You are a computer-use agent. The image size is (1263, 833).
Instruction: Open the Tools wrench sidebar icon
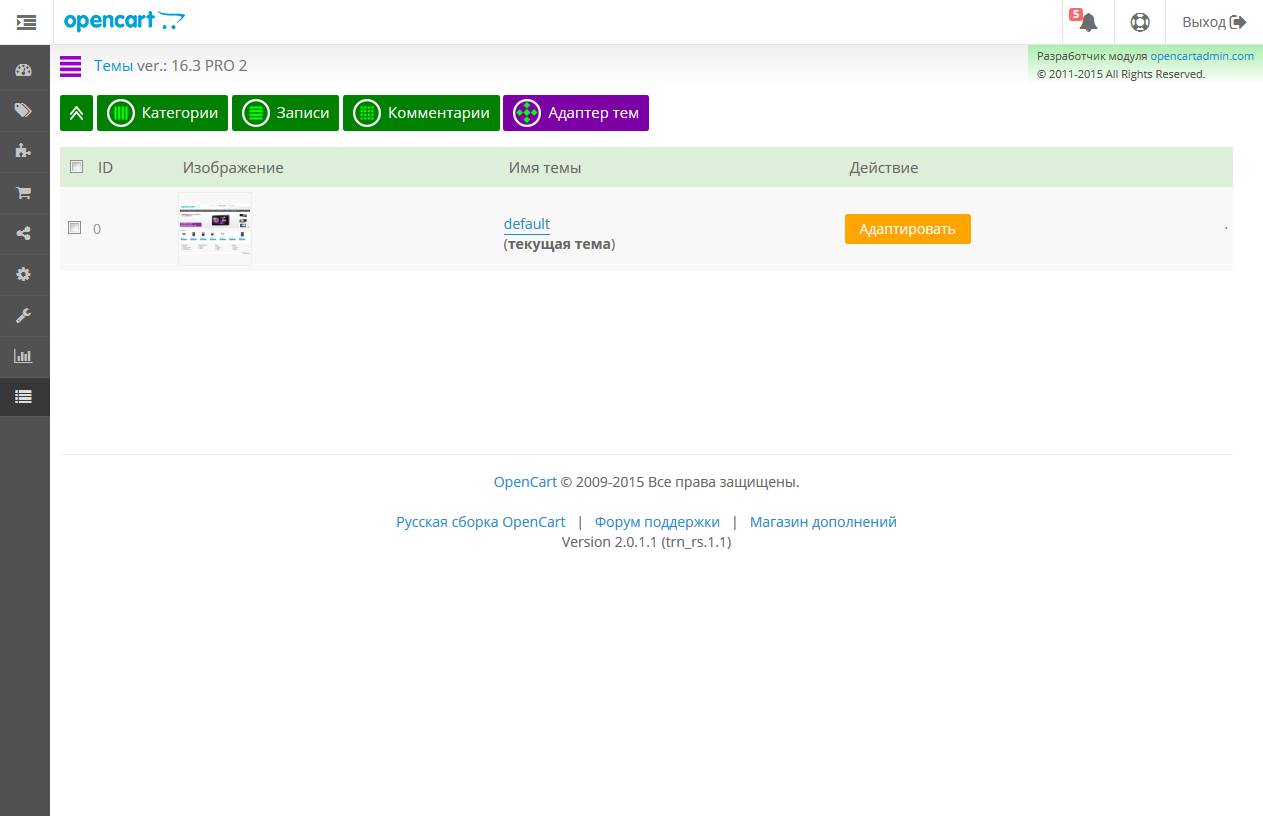(x=24, y=315)
